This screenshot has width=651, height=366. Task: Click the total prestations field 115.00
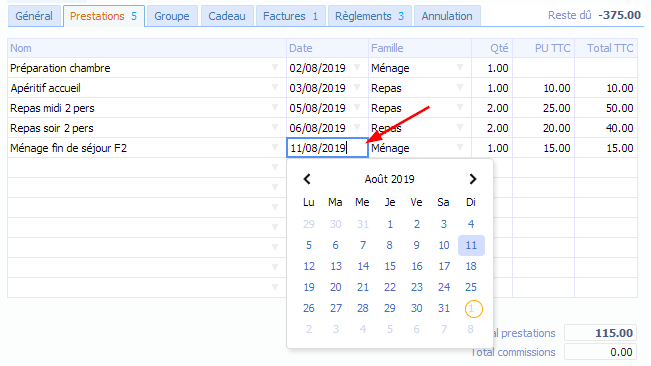[600, 333]
